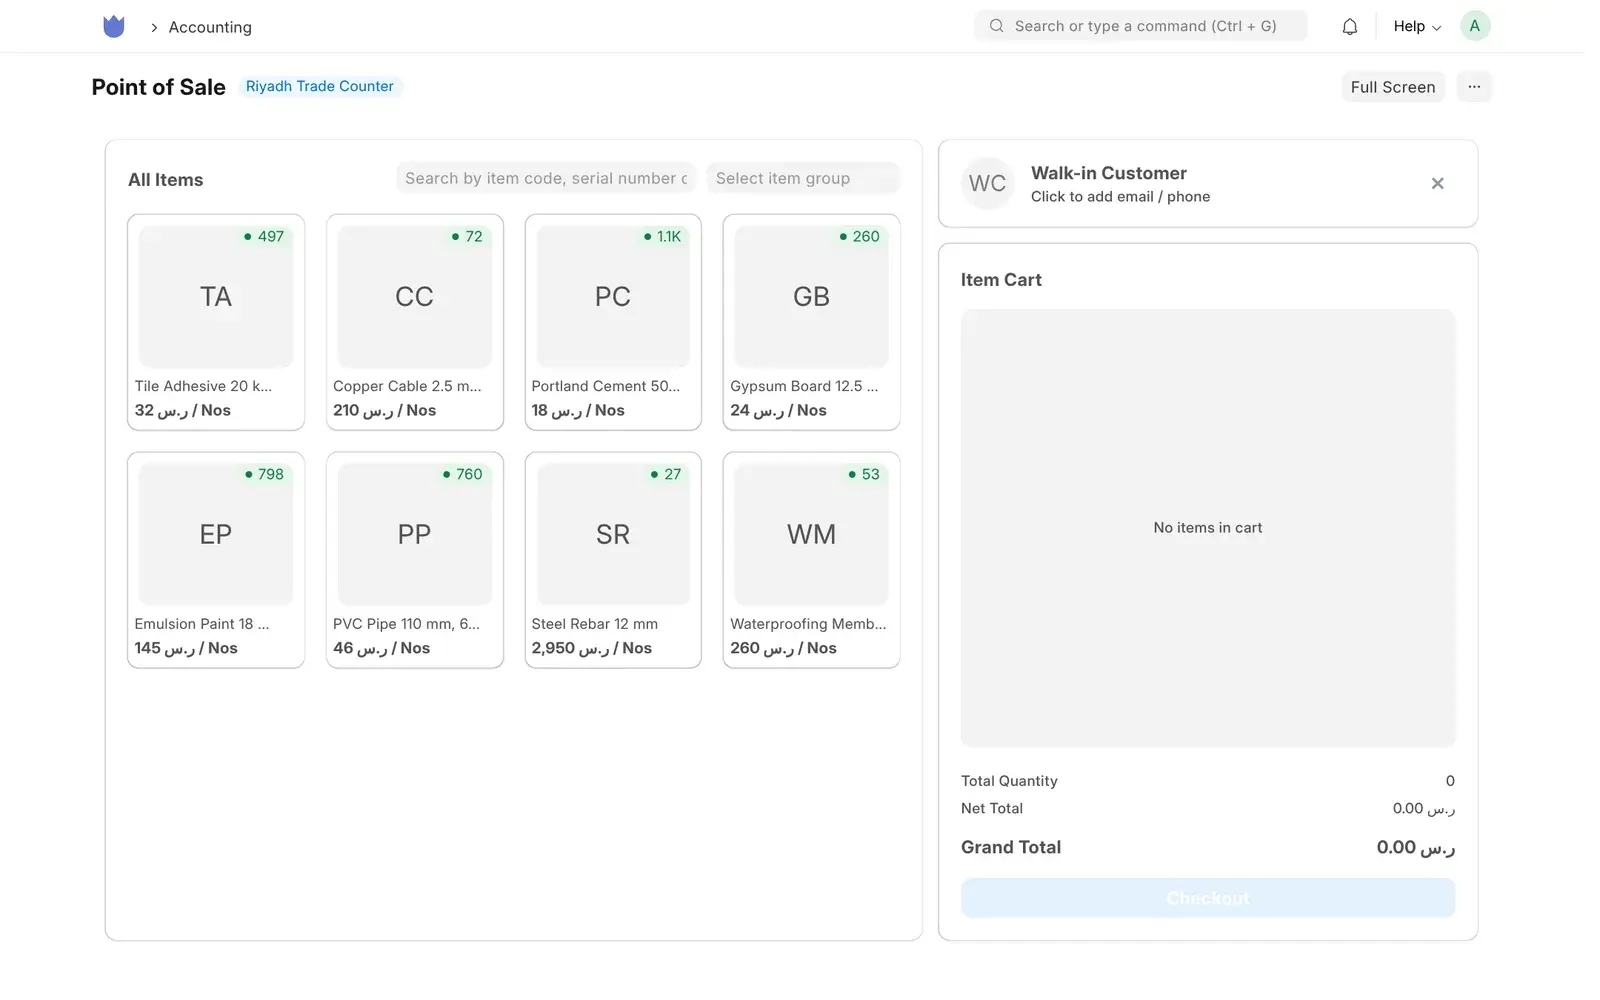
Task: Select the Waterproofing Membrane item card
Action: coord(811,560)
